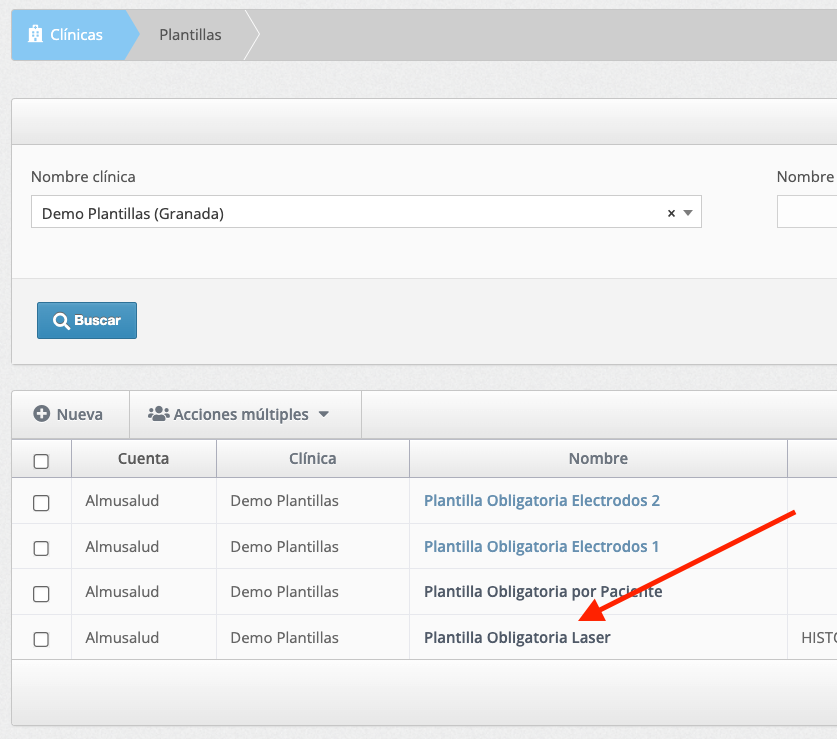The width and height of the screenshot is (837, 739).
Task: Open the Clínicas breadcrumb
Action: pyautogui.click(x=75, y=35)
